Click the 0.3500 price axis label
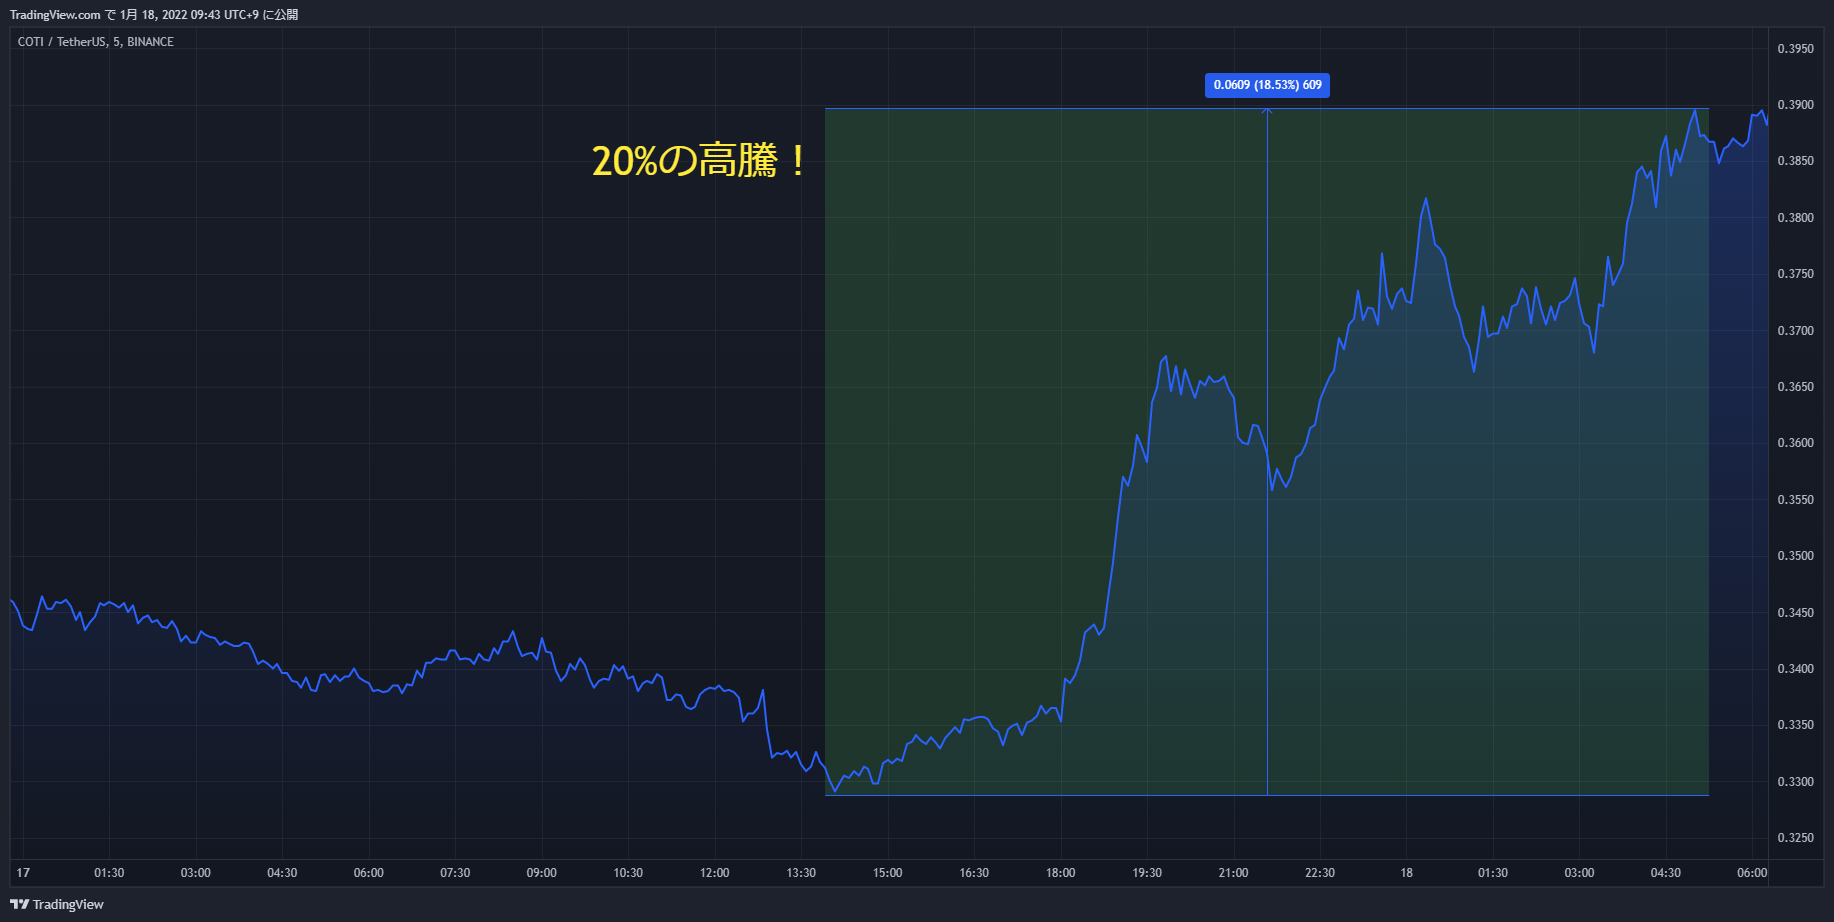 tap(1795, 556)
